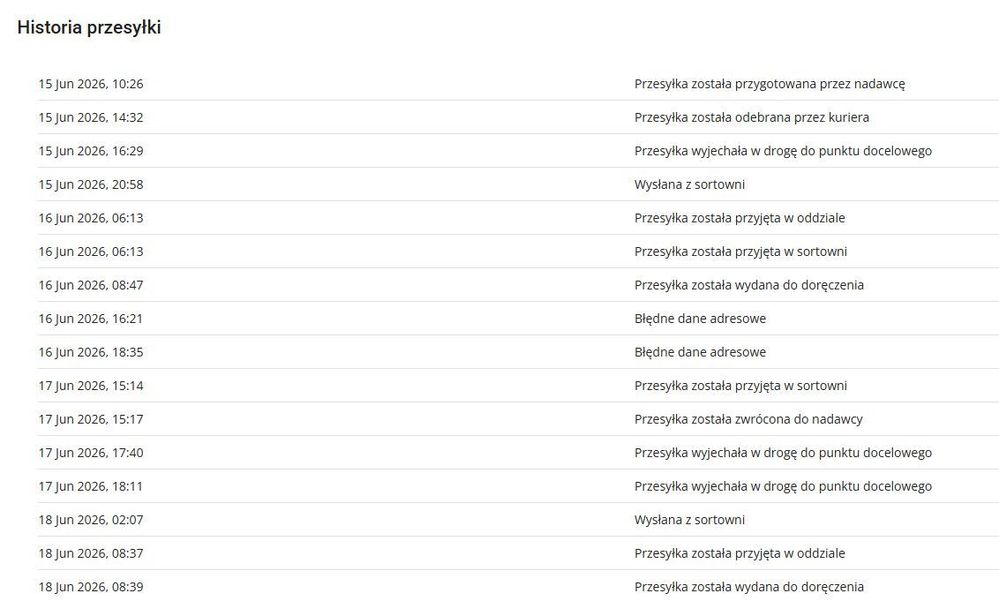Select the 15 Jun 2026, 10:26 timestamp

(x=90, y=83)
